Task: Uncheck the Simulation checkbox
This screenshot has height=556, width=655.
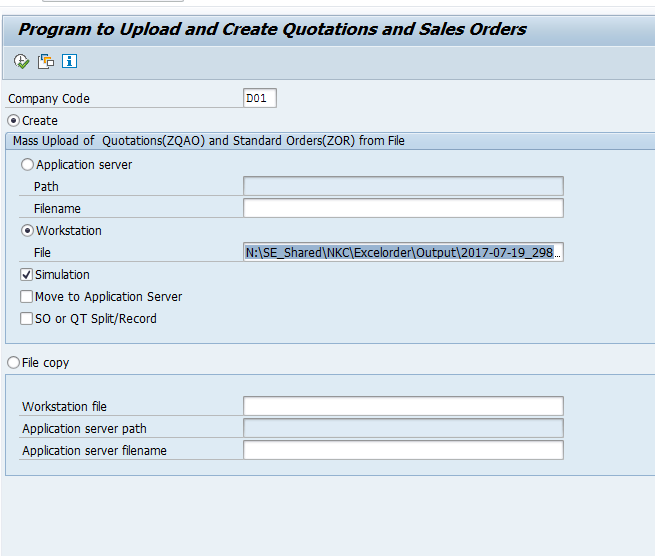Action: point(27,275)
